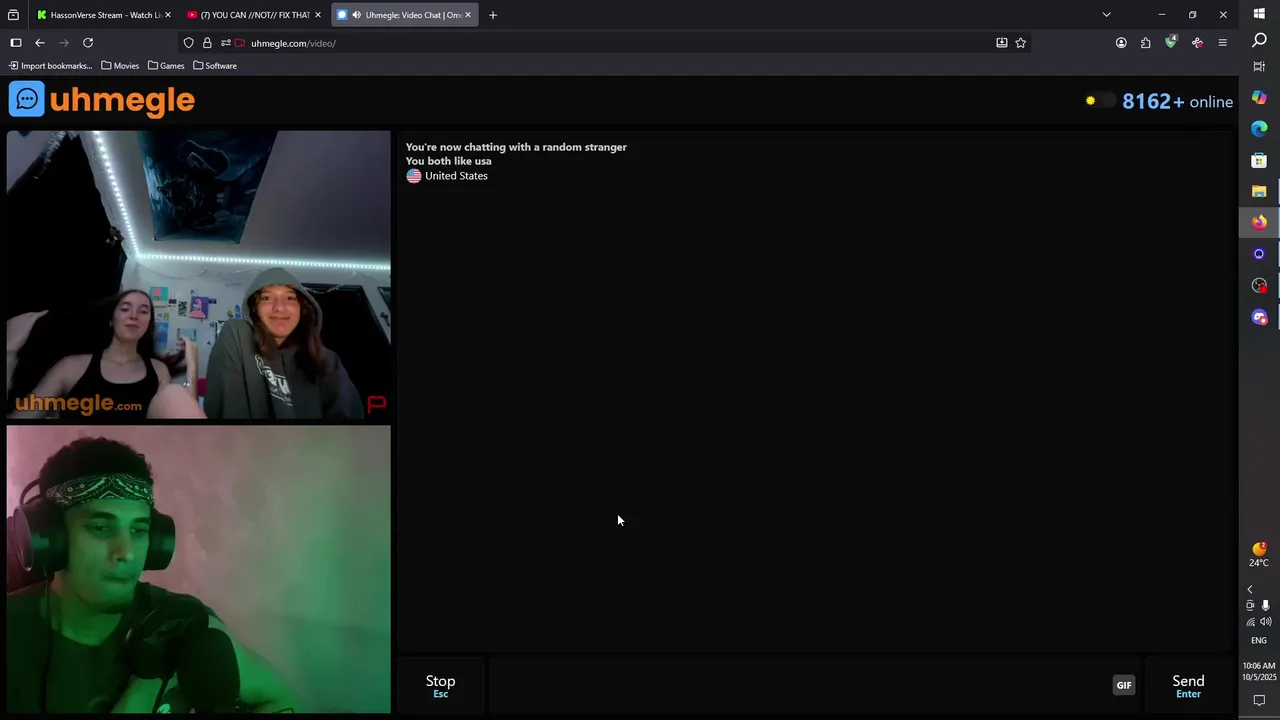Select the Uhmegle: Video Chat tab
The image size is (1280, 720).
[404, 15]
